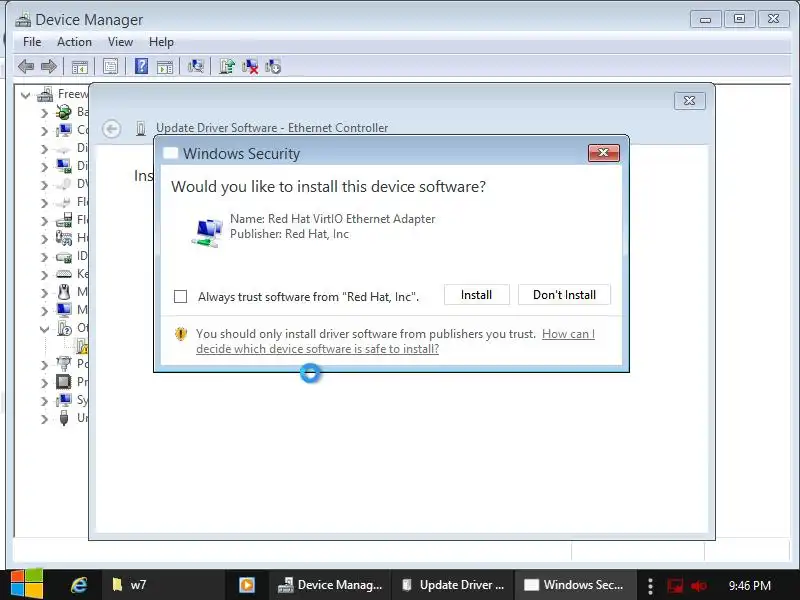
Task: Expand the Keyboards (Ke) tree category
Action: tap(44, 275)
